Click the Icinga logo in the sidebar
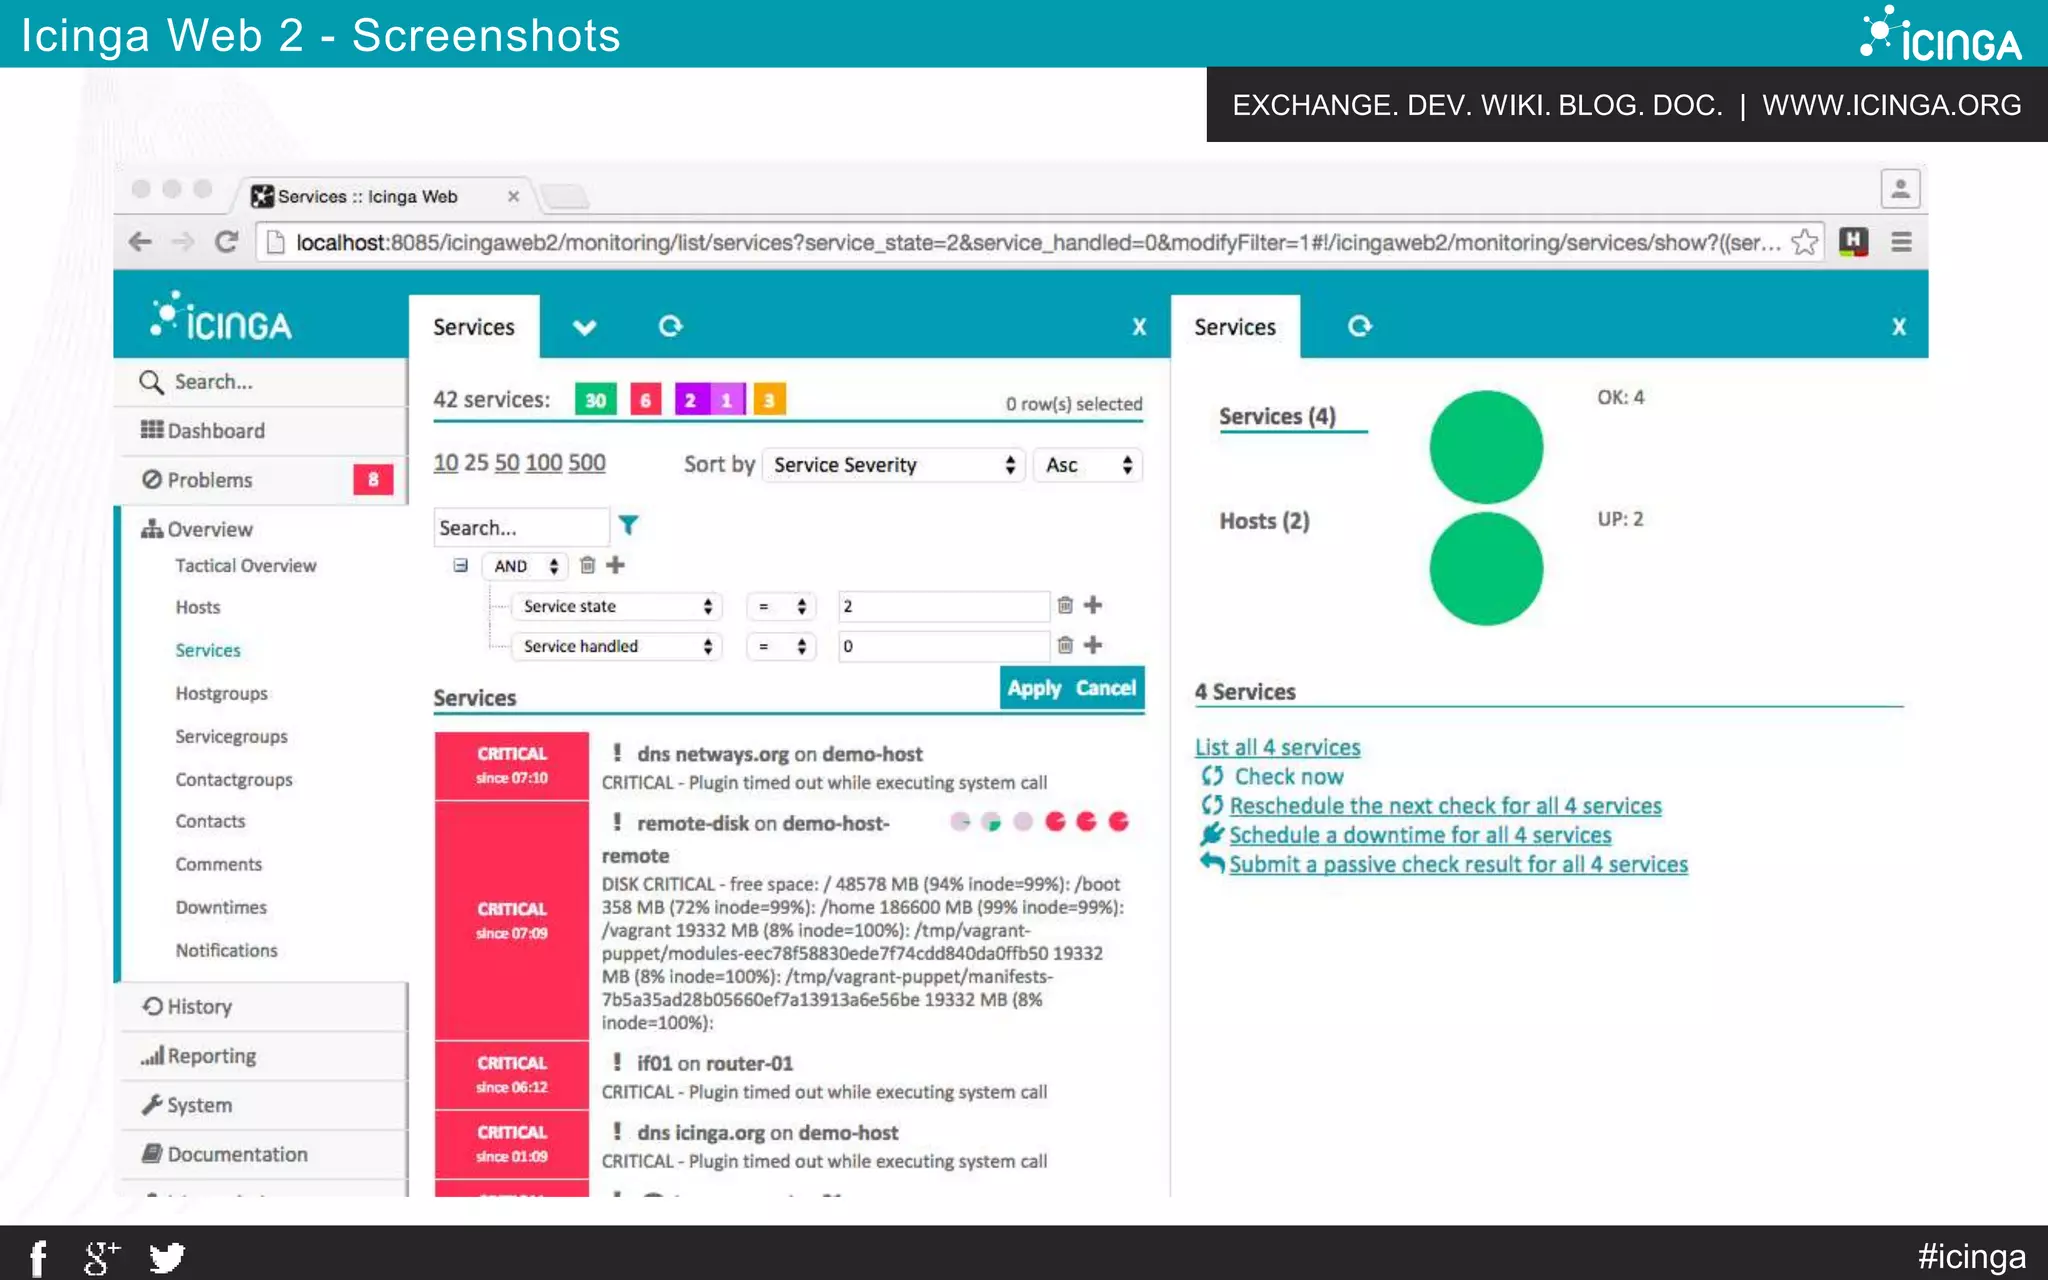 [x=221, y=319]
